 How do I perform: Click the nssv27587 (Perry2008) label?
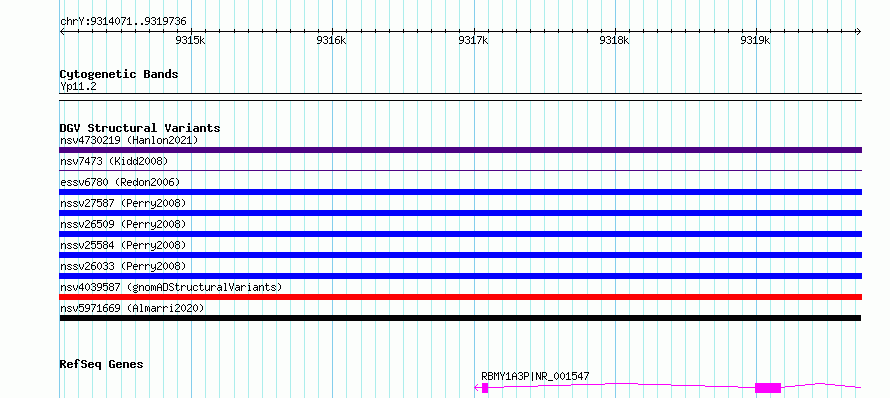[123, 203]
